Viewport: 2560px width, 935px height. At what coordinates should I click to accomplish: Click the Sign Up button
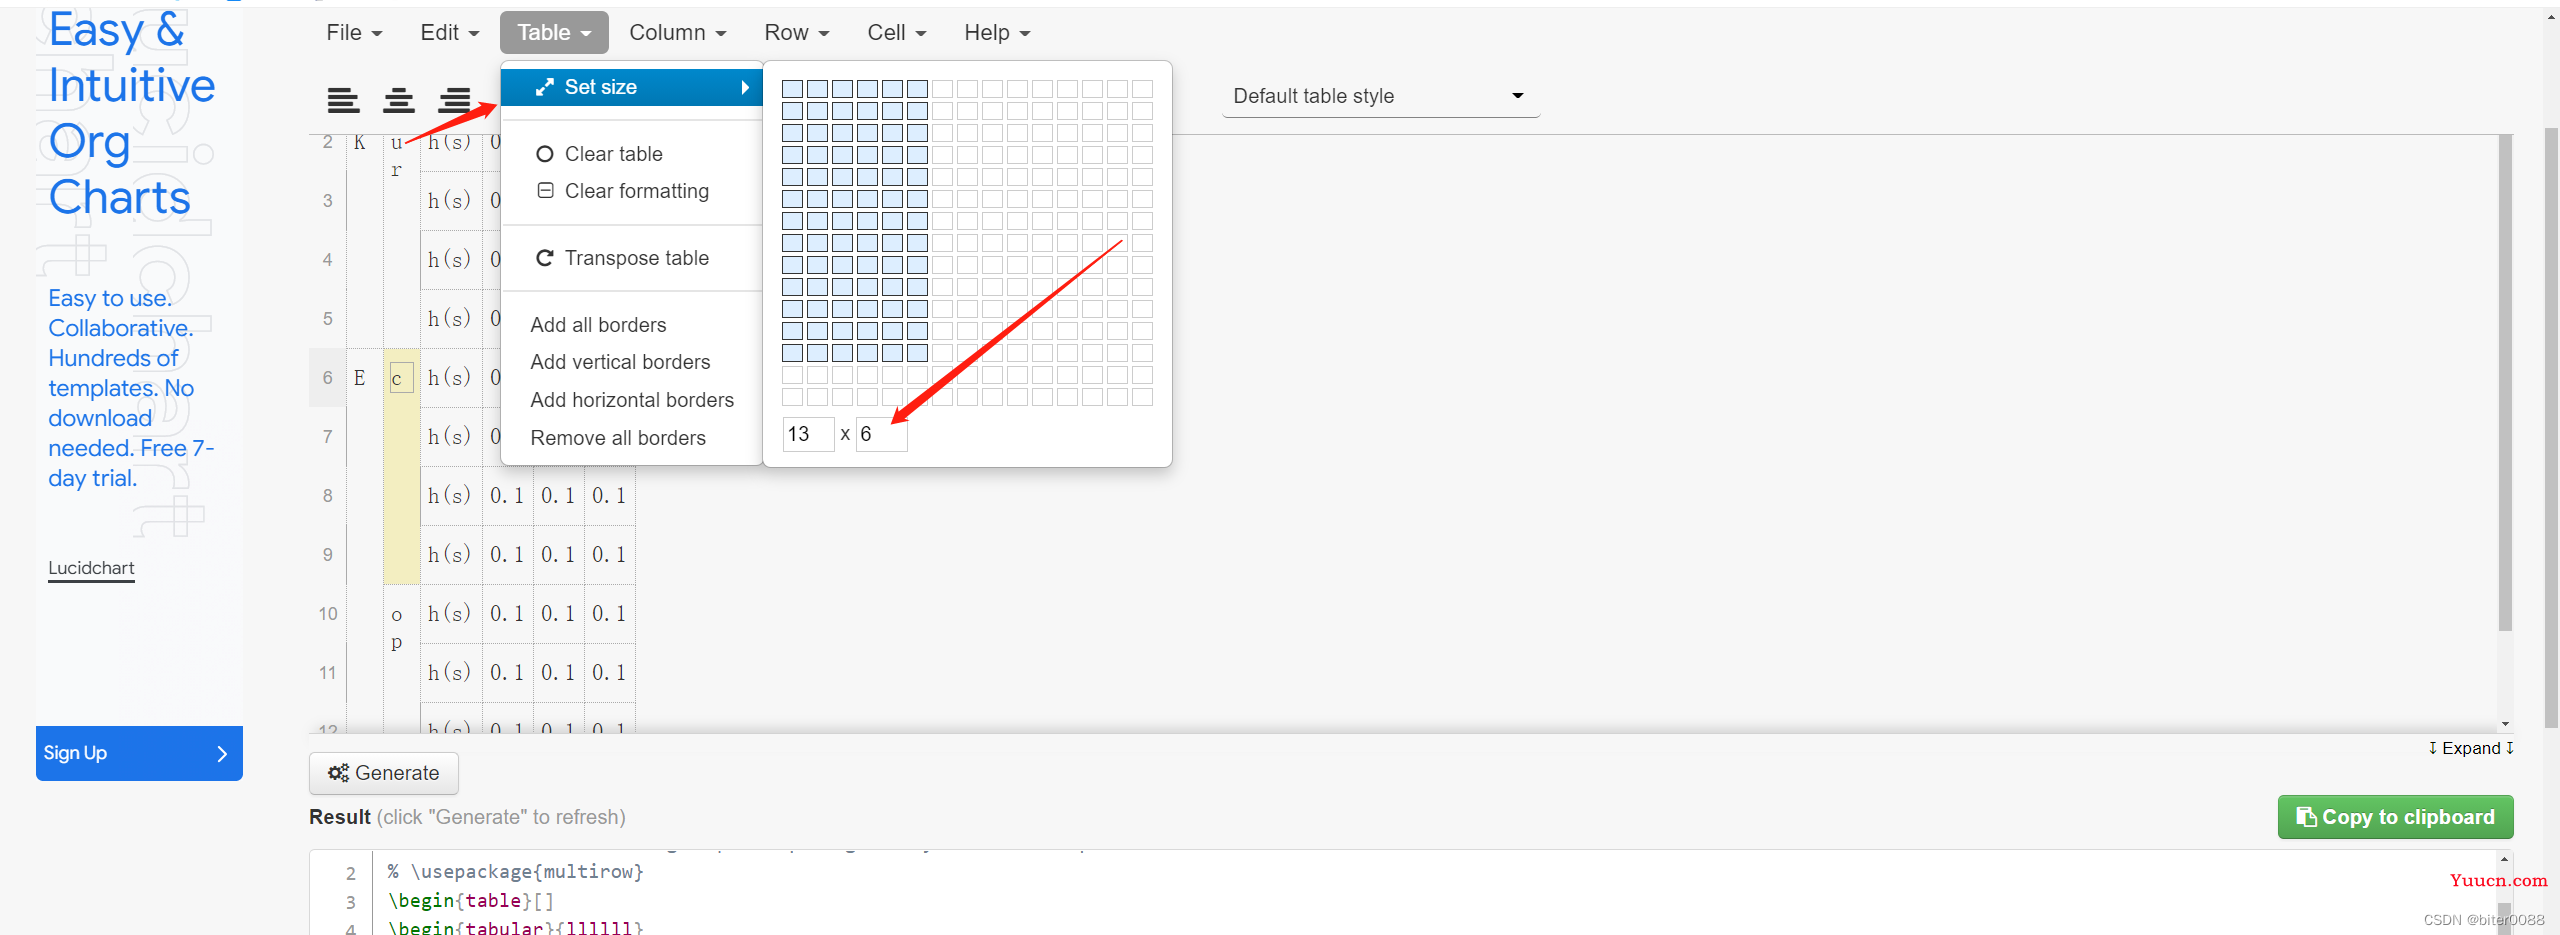coord(139,753)
